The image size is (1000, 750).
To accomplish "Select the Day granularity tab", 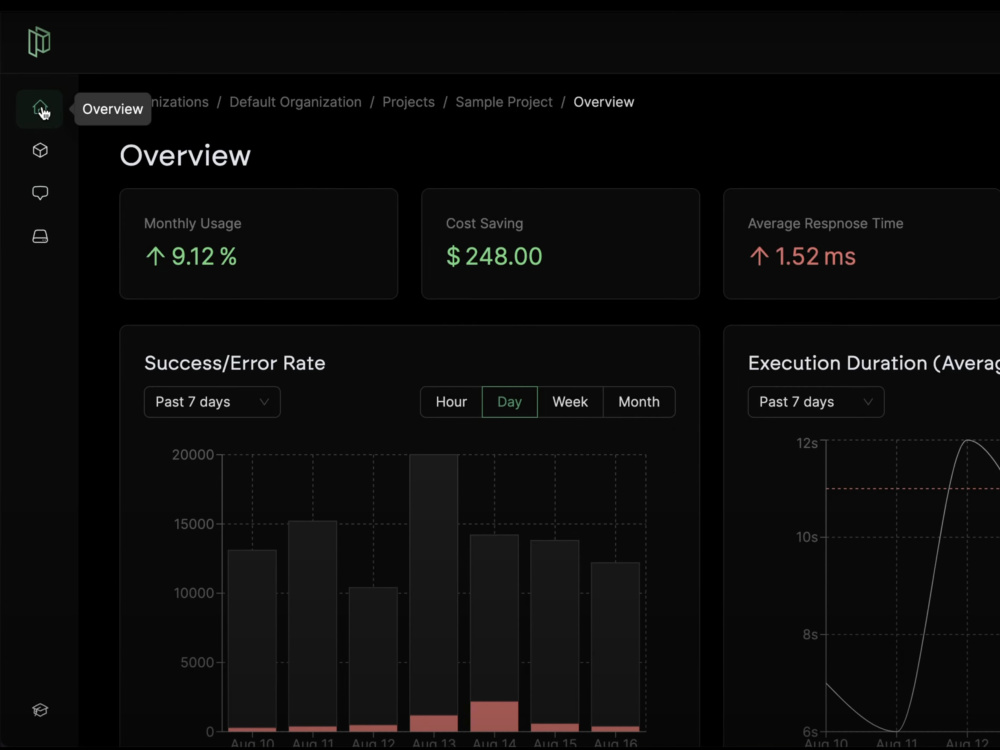I will click(x=510, y=402).
